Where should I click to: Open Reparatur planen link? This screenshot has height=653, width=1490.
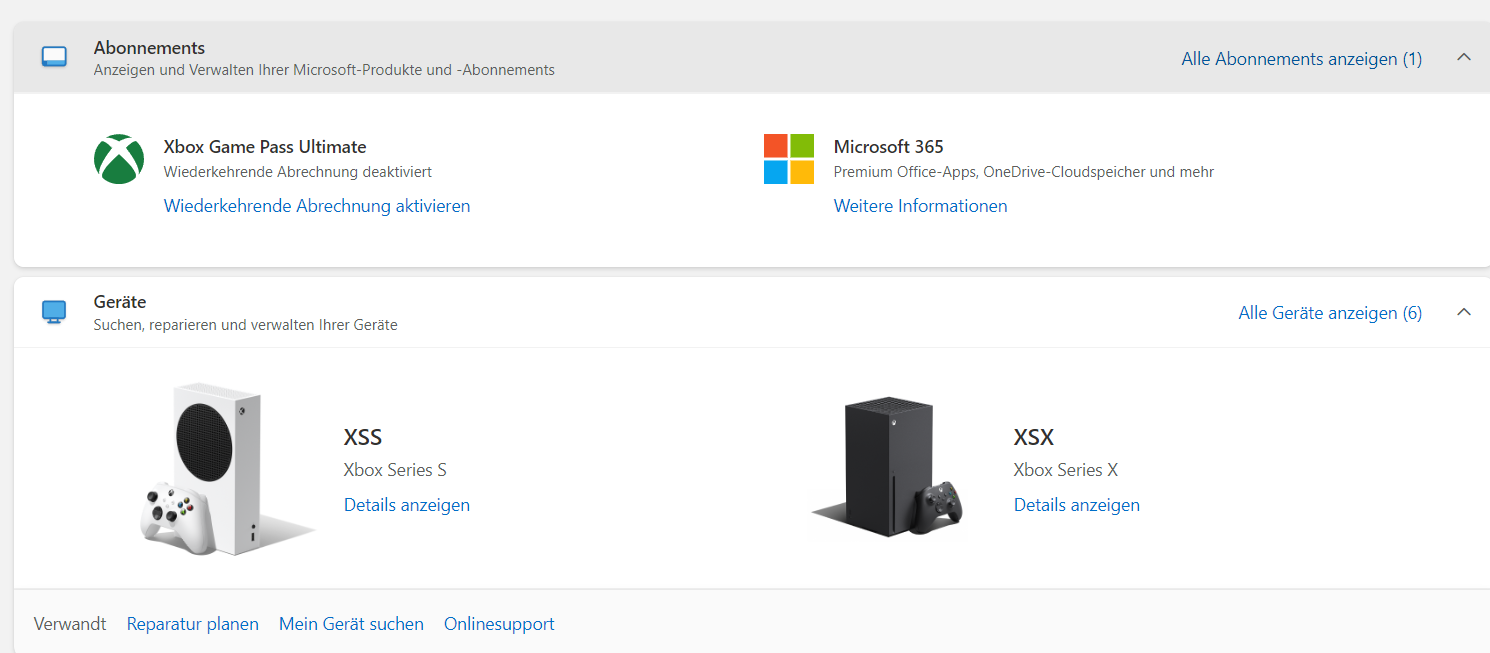193,624
